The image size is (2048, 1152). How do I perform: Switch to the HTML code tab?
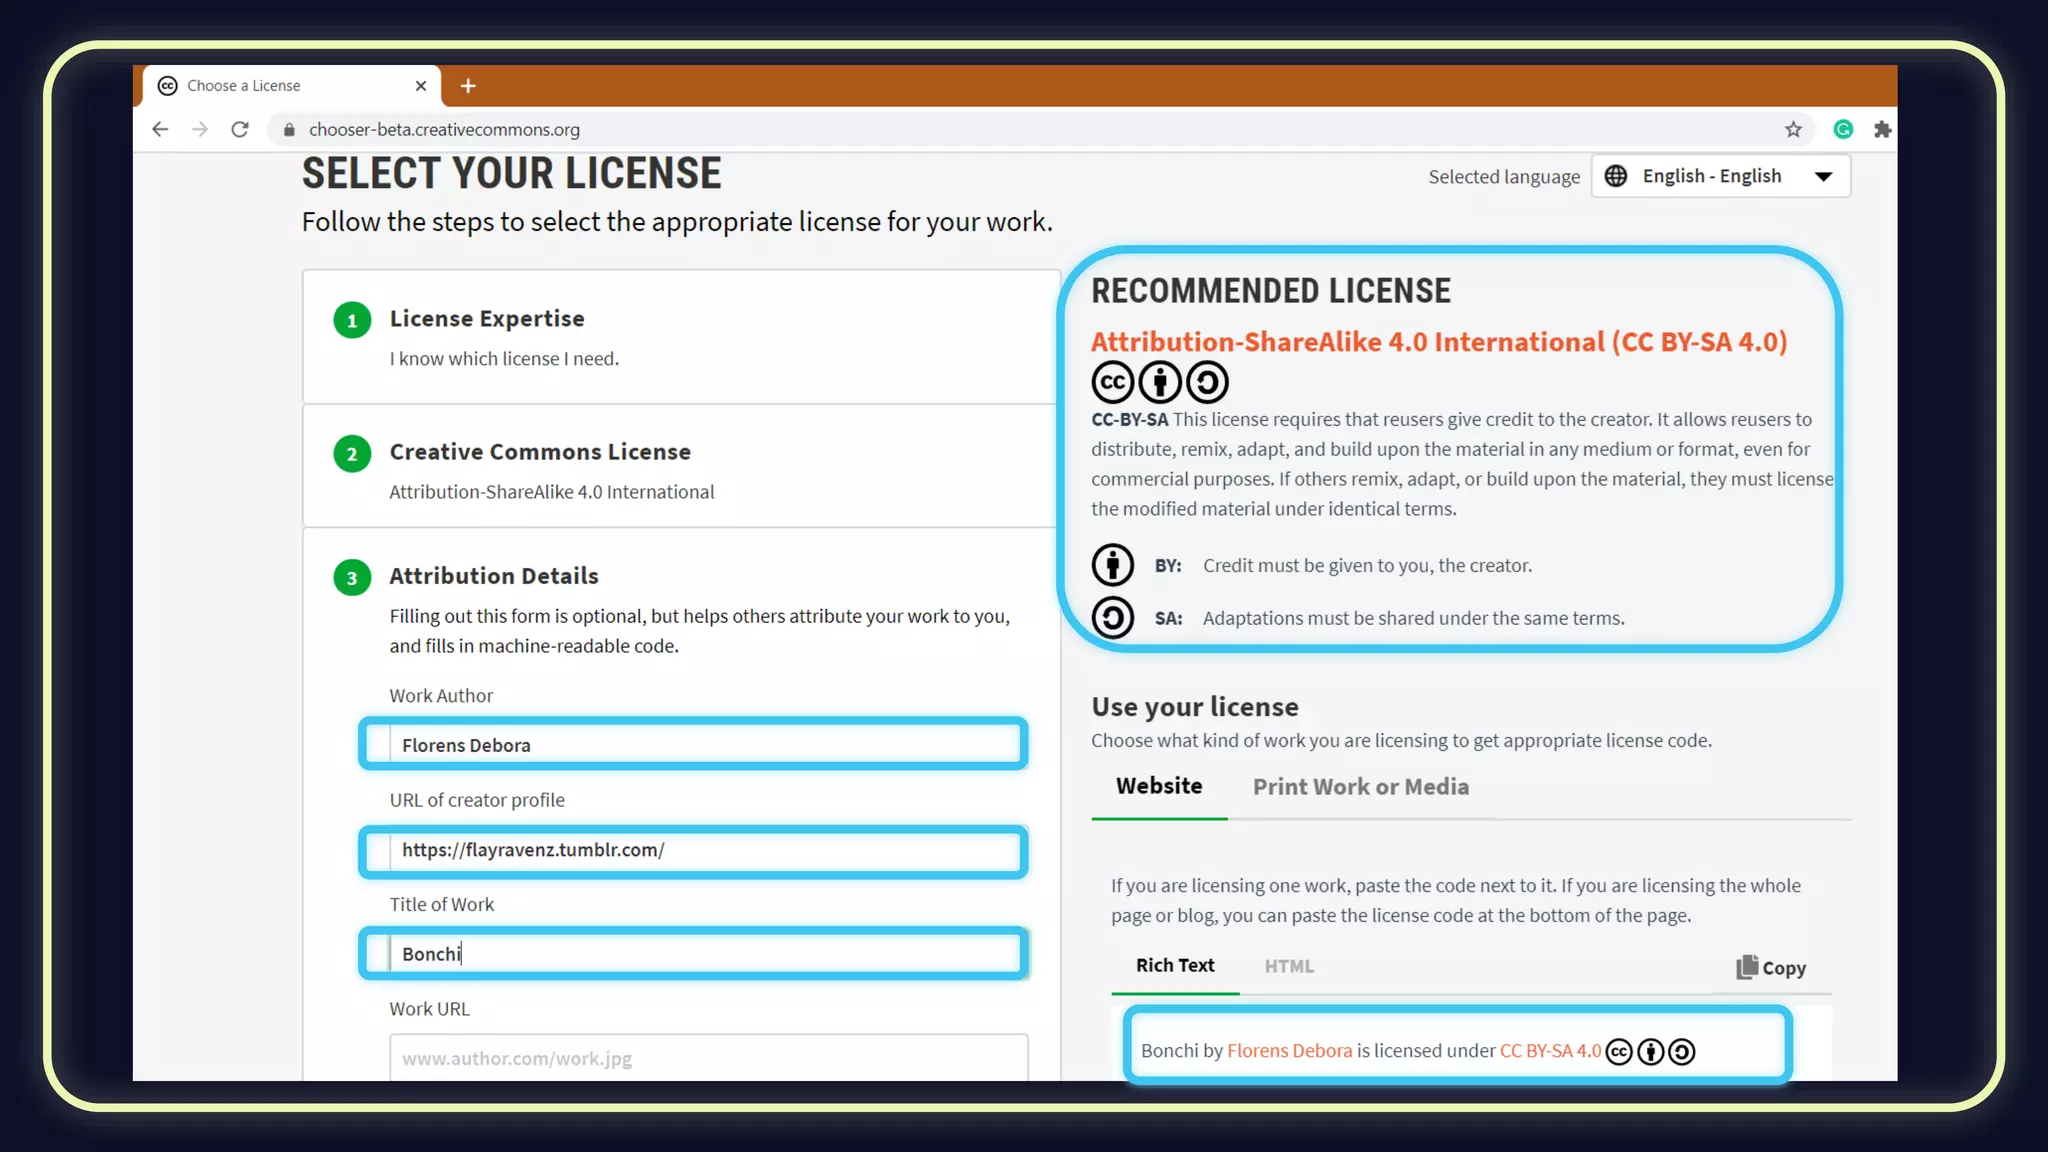(x=1288, y=966)
